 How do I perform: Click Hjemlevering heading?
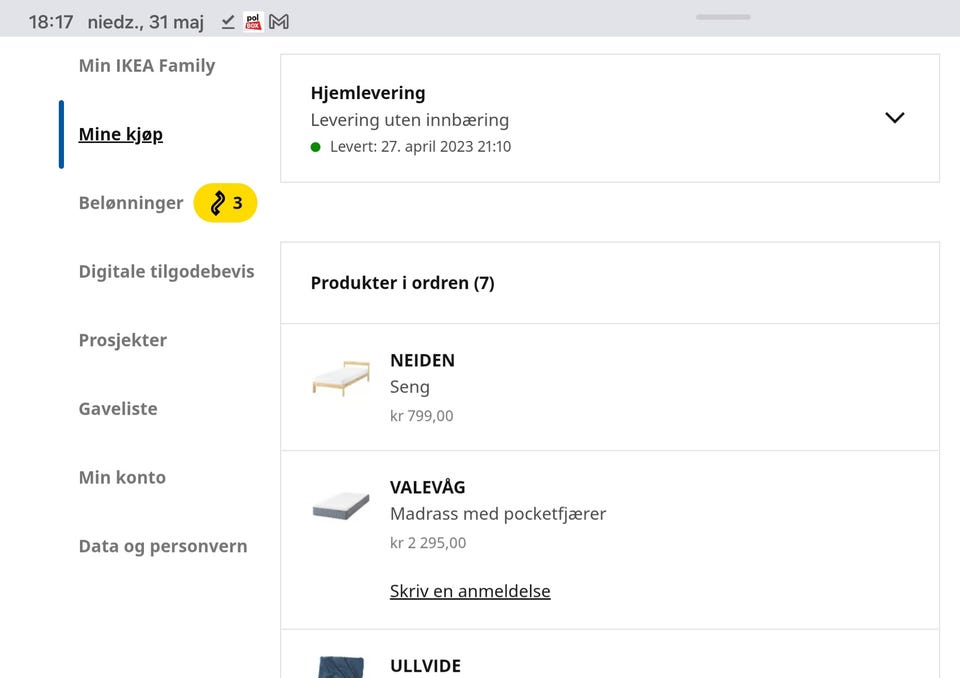(368, 93)
